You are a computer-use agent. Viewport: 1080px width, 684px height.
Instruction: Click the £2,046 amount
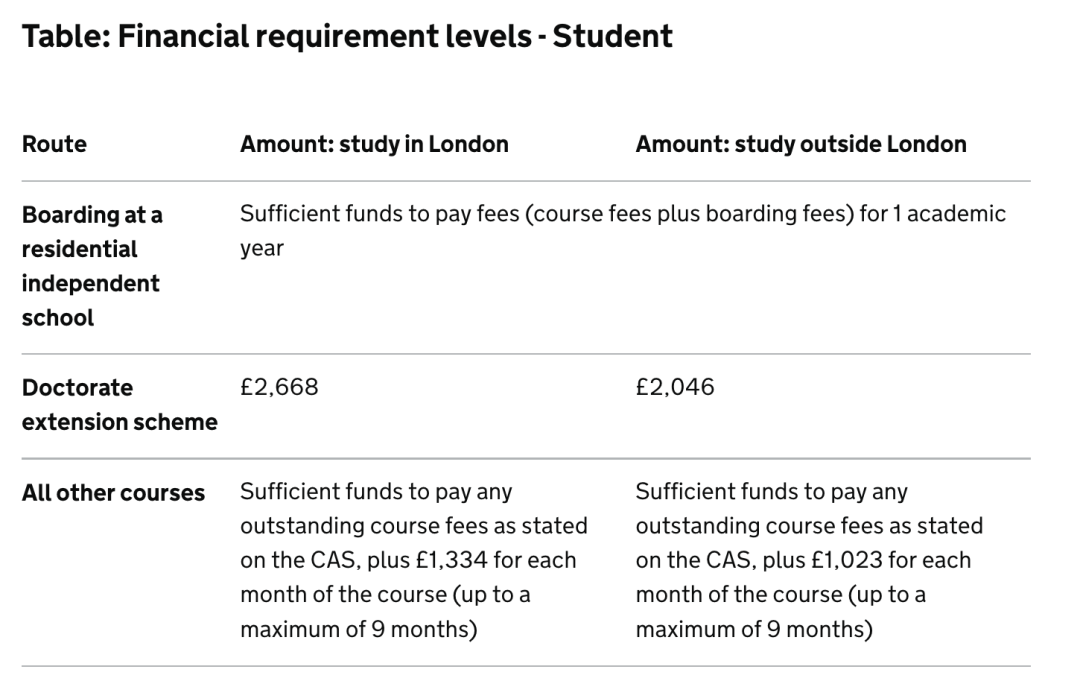[675, 387]
